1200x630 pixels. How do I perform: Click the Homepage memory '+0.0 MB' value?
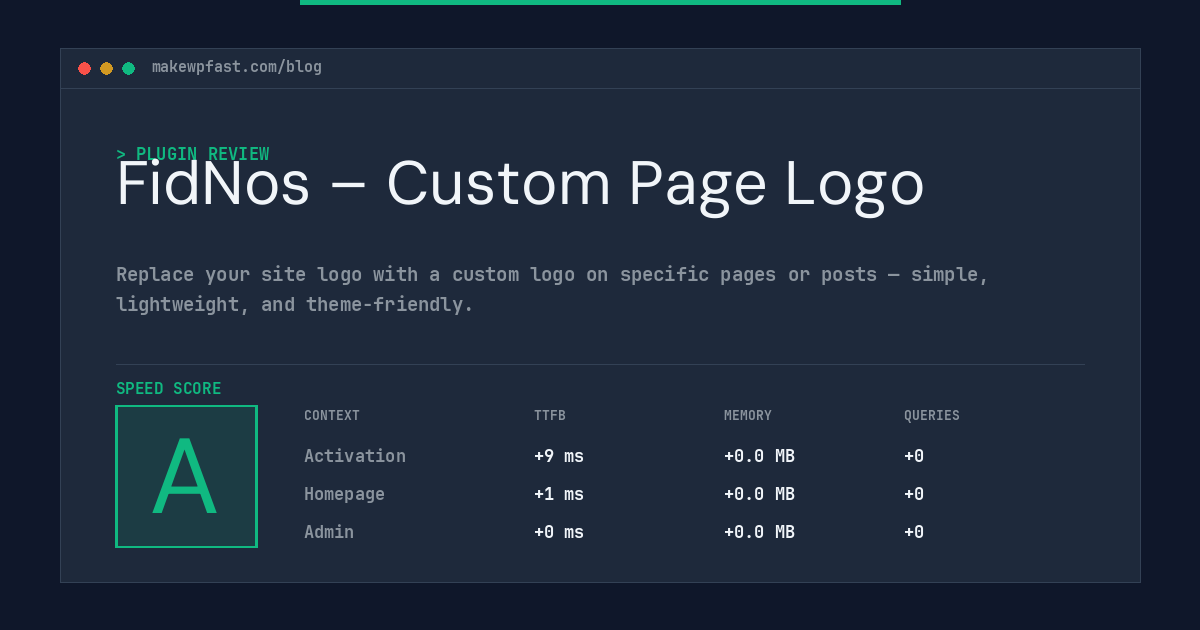pos(759,494)
